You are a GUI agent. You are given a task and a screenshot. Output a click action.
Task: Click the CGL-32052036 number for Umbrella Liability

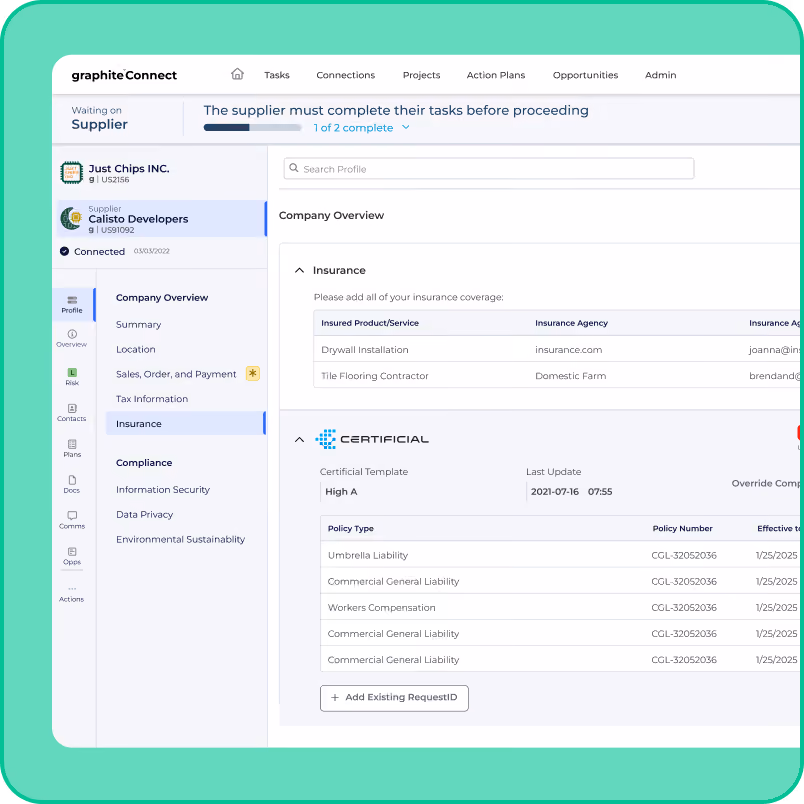pos(684,555)
